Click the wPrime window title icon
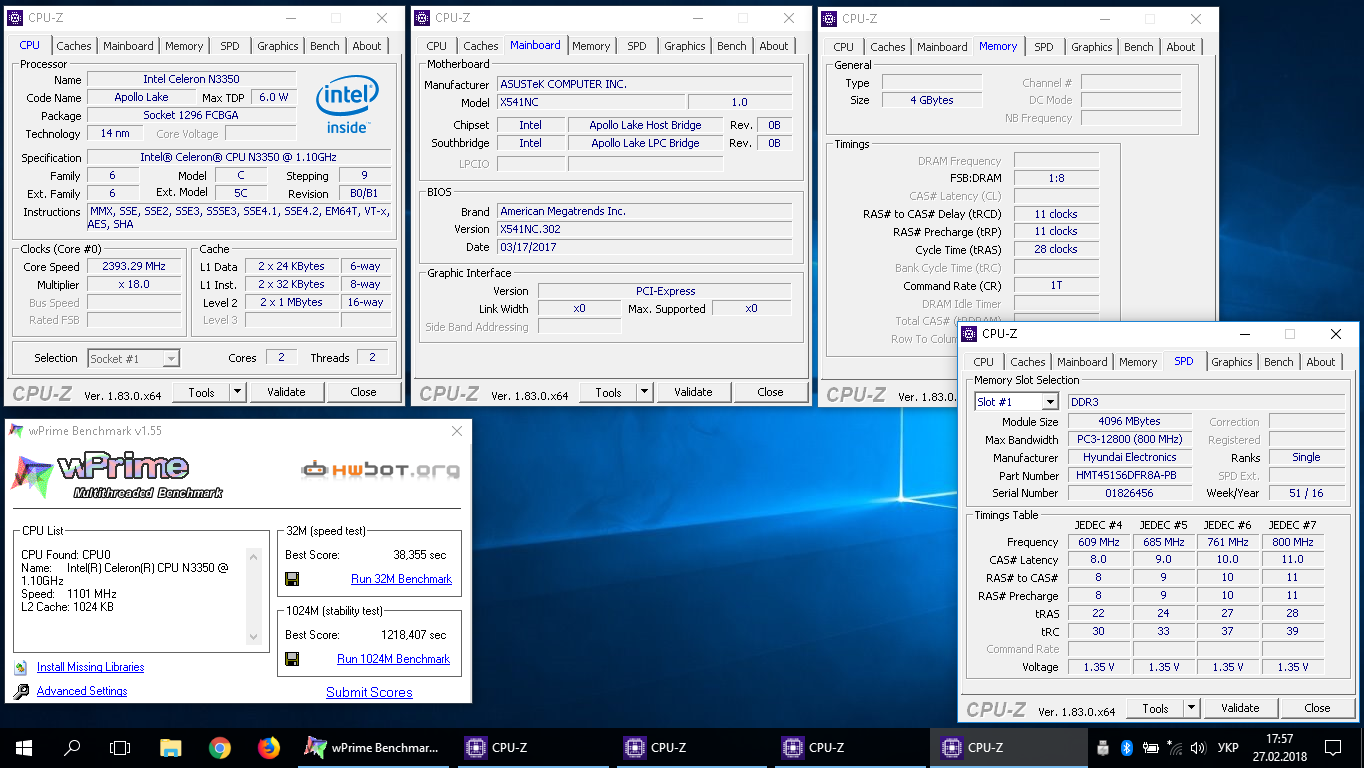1364x768 pixels. coord(16,431)
